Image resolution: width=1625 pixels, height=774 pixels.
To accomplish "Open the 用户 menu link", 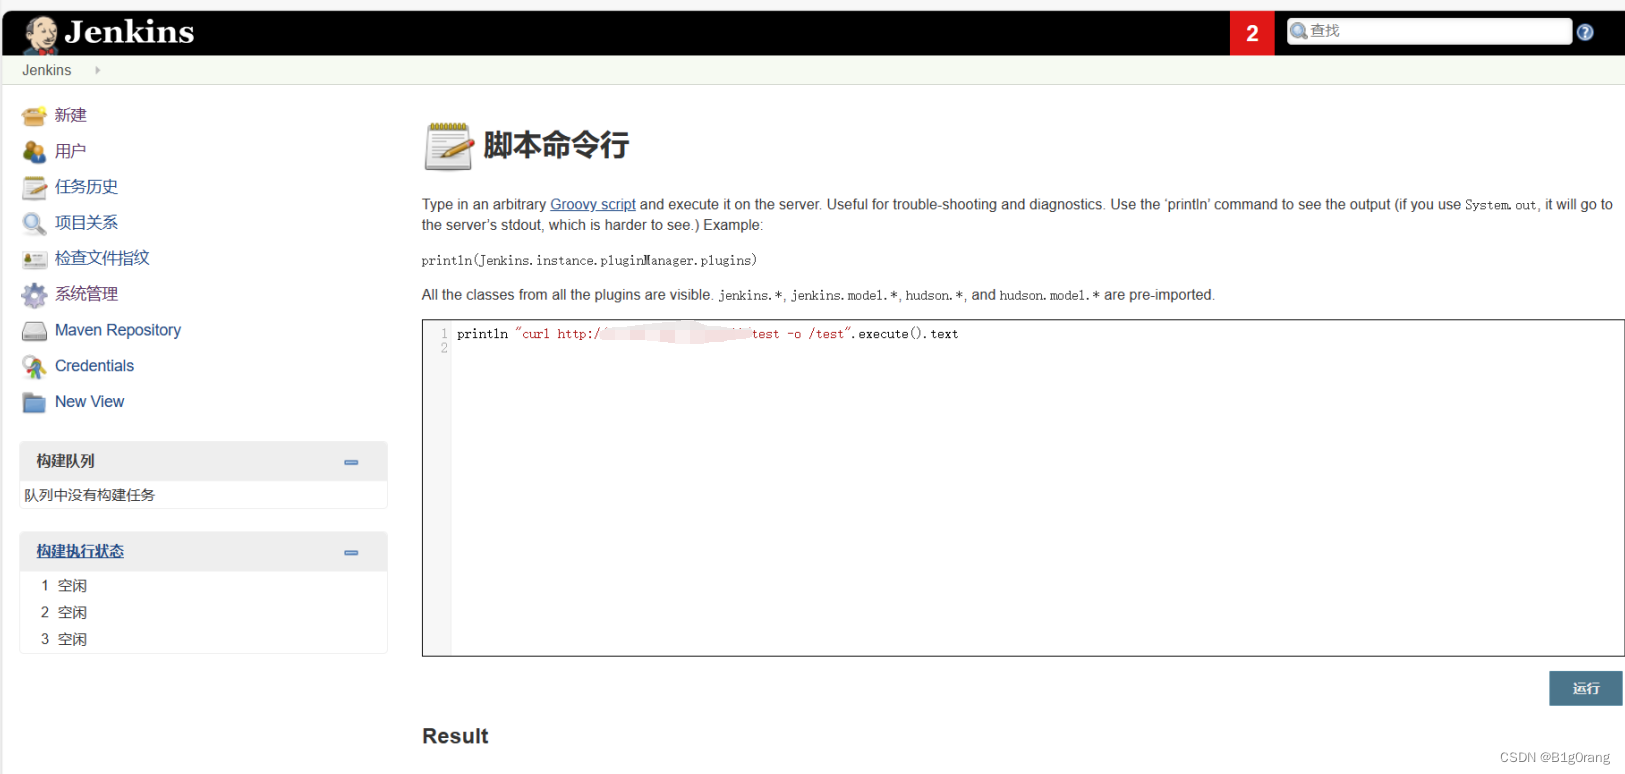I will (x=71, y=151).
